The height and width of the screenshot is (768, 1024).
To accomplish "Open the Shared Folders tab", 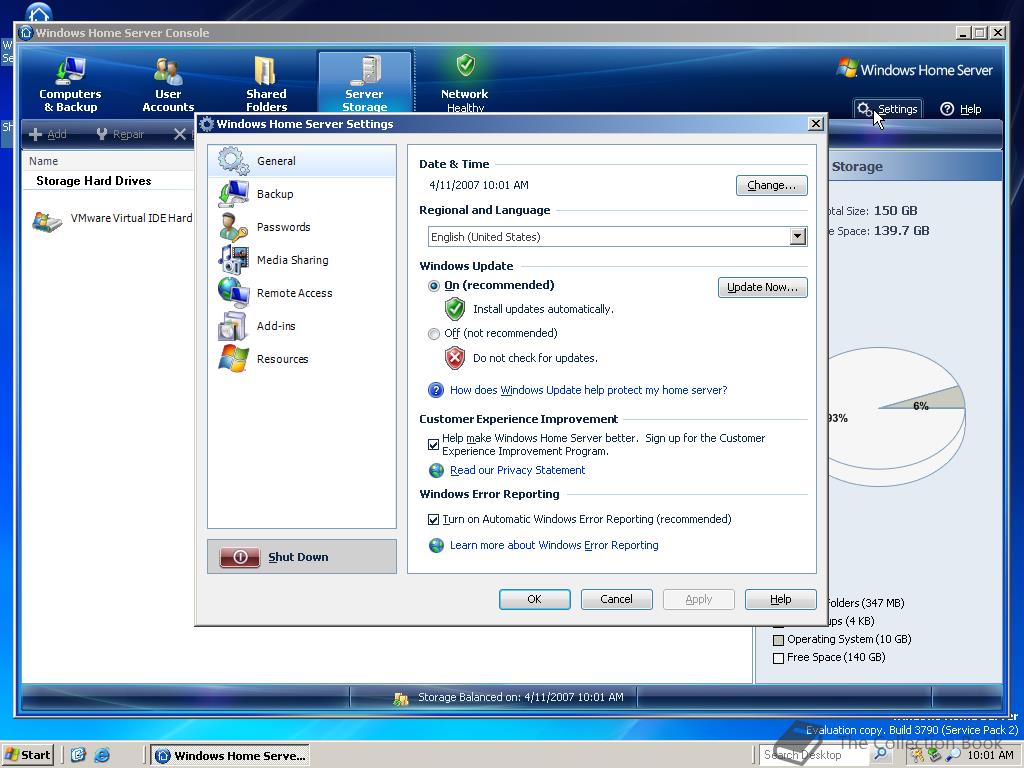I will point(266,84).
